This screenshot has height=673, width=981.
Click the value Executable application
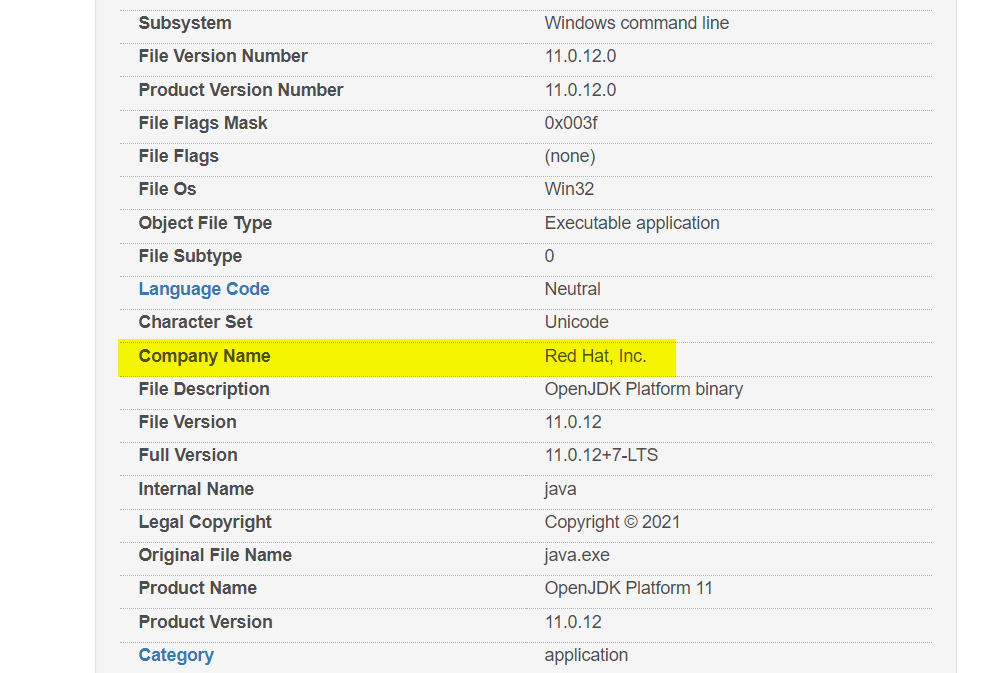(x=632, y=223)
